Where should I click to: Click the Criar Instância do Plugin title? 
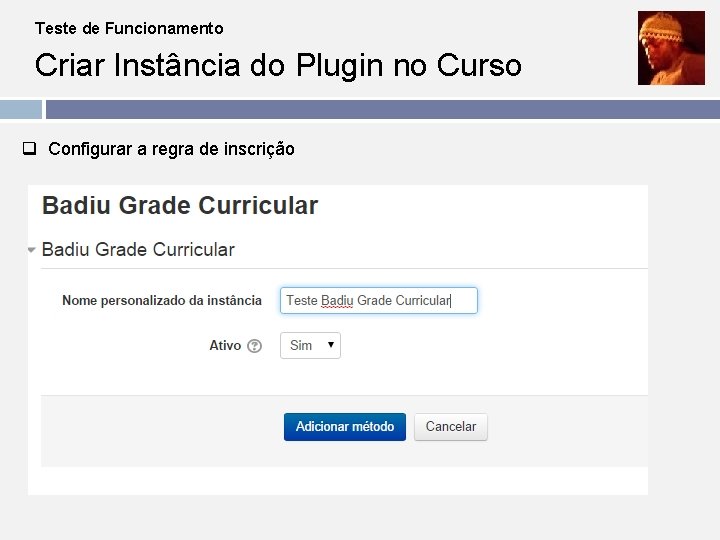[x=278, y=66]
